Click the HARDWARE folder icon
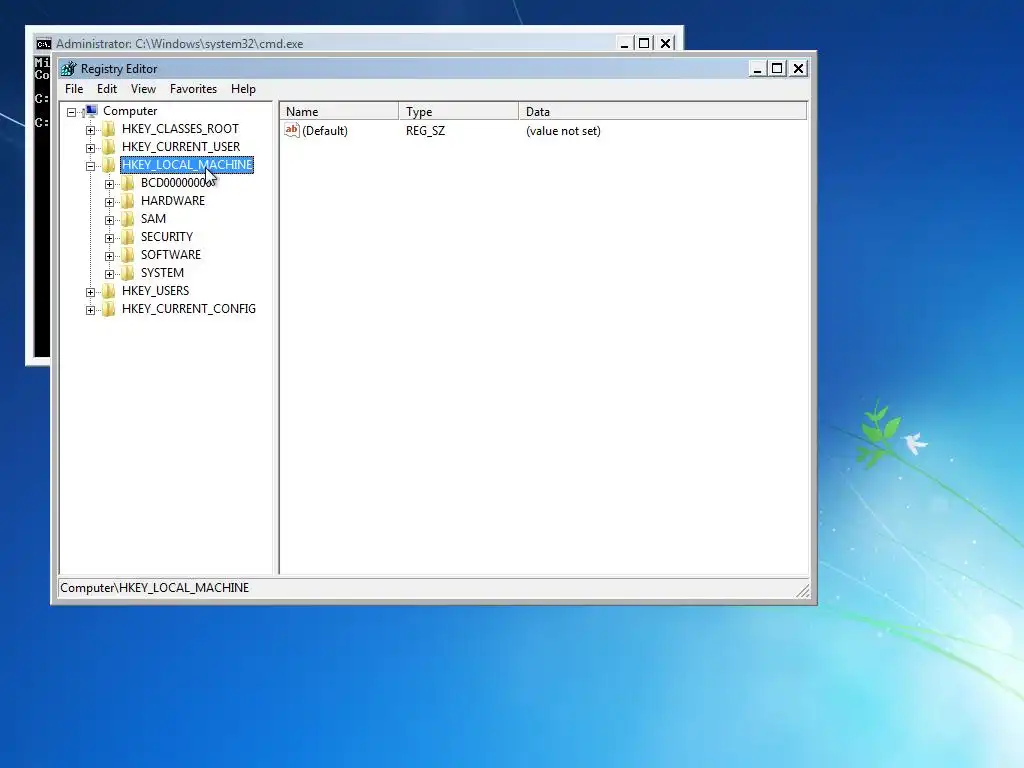The width and height of the screenshot is (1024, 768). (128, 201)
